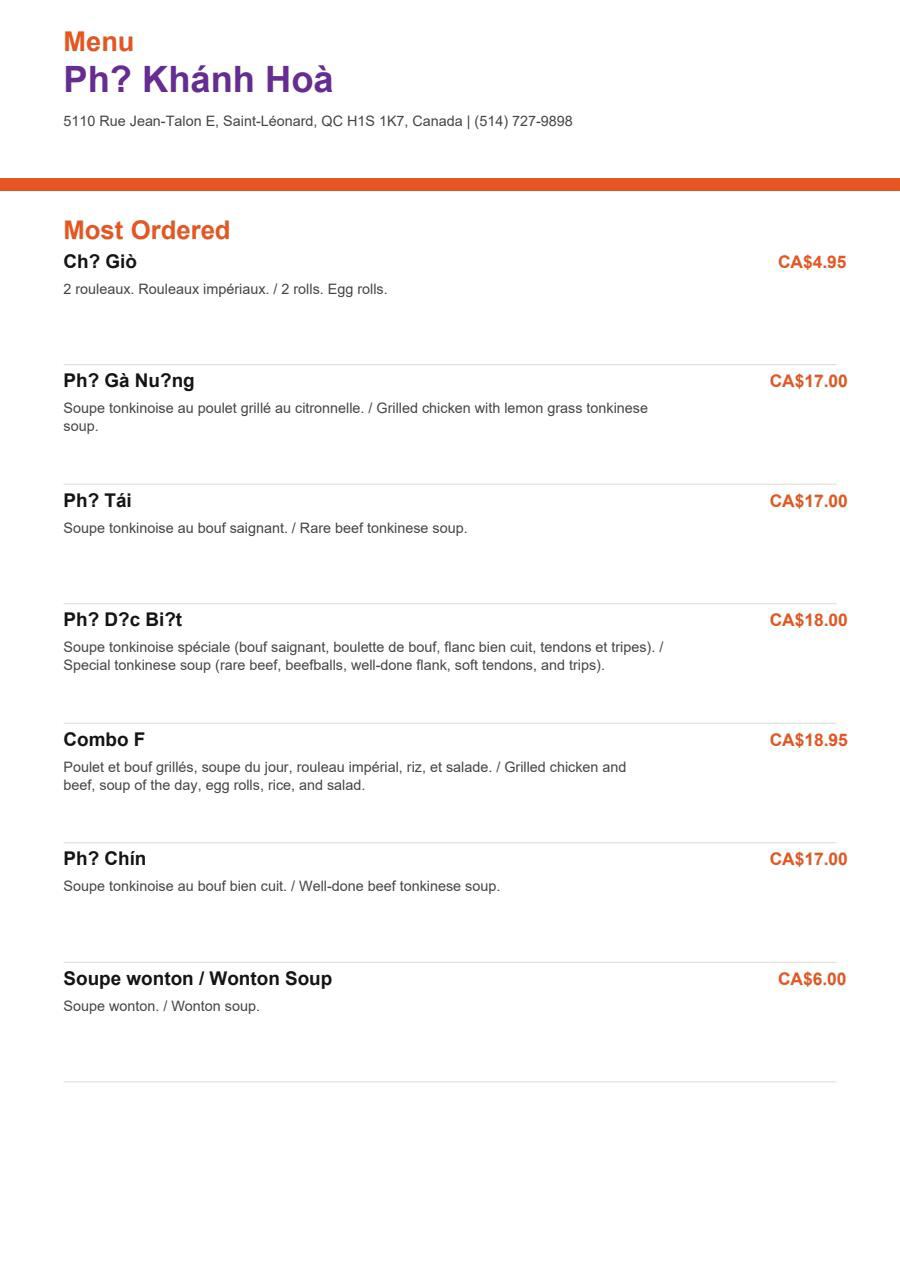
Task: Click the Combo F description text
Action: [x=344, y=776]
